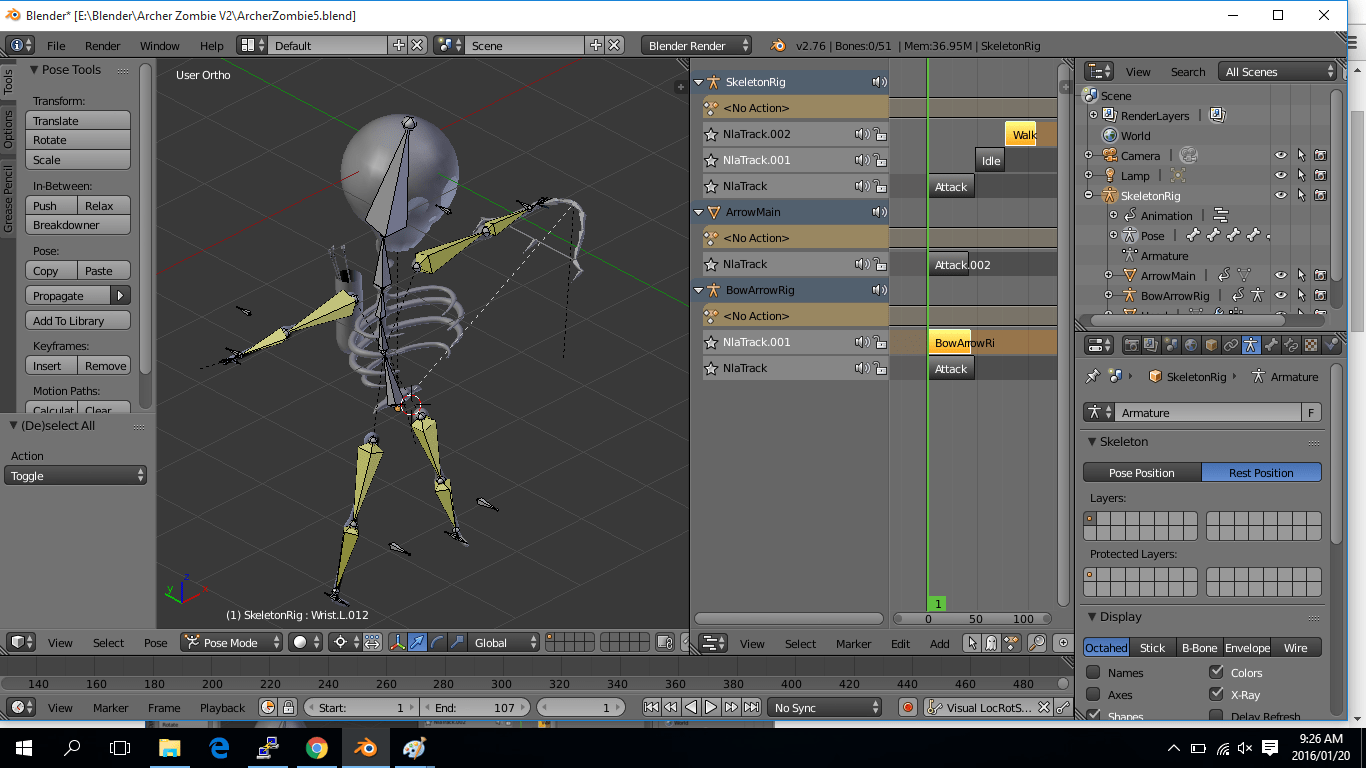Viewport: 1366px width, 768px height.
Task: Select the Rotate manipulator icon
Action: point(437,642)
